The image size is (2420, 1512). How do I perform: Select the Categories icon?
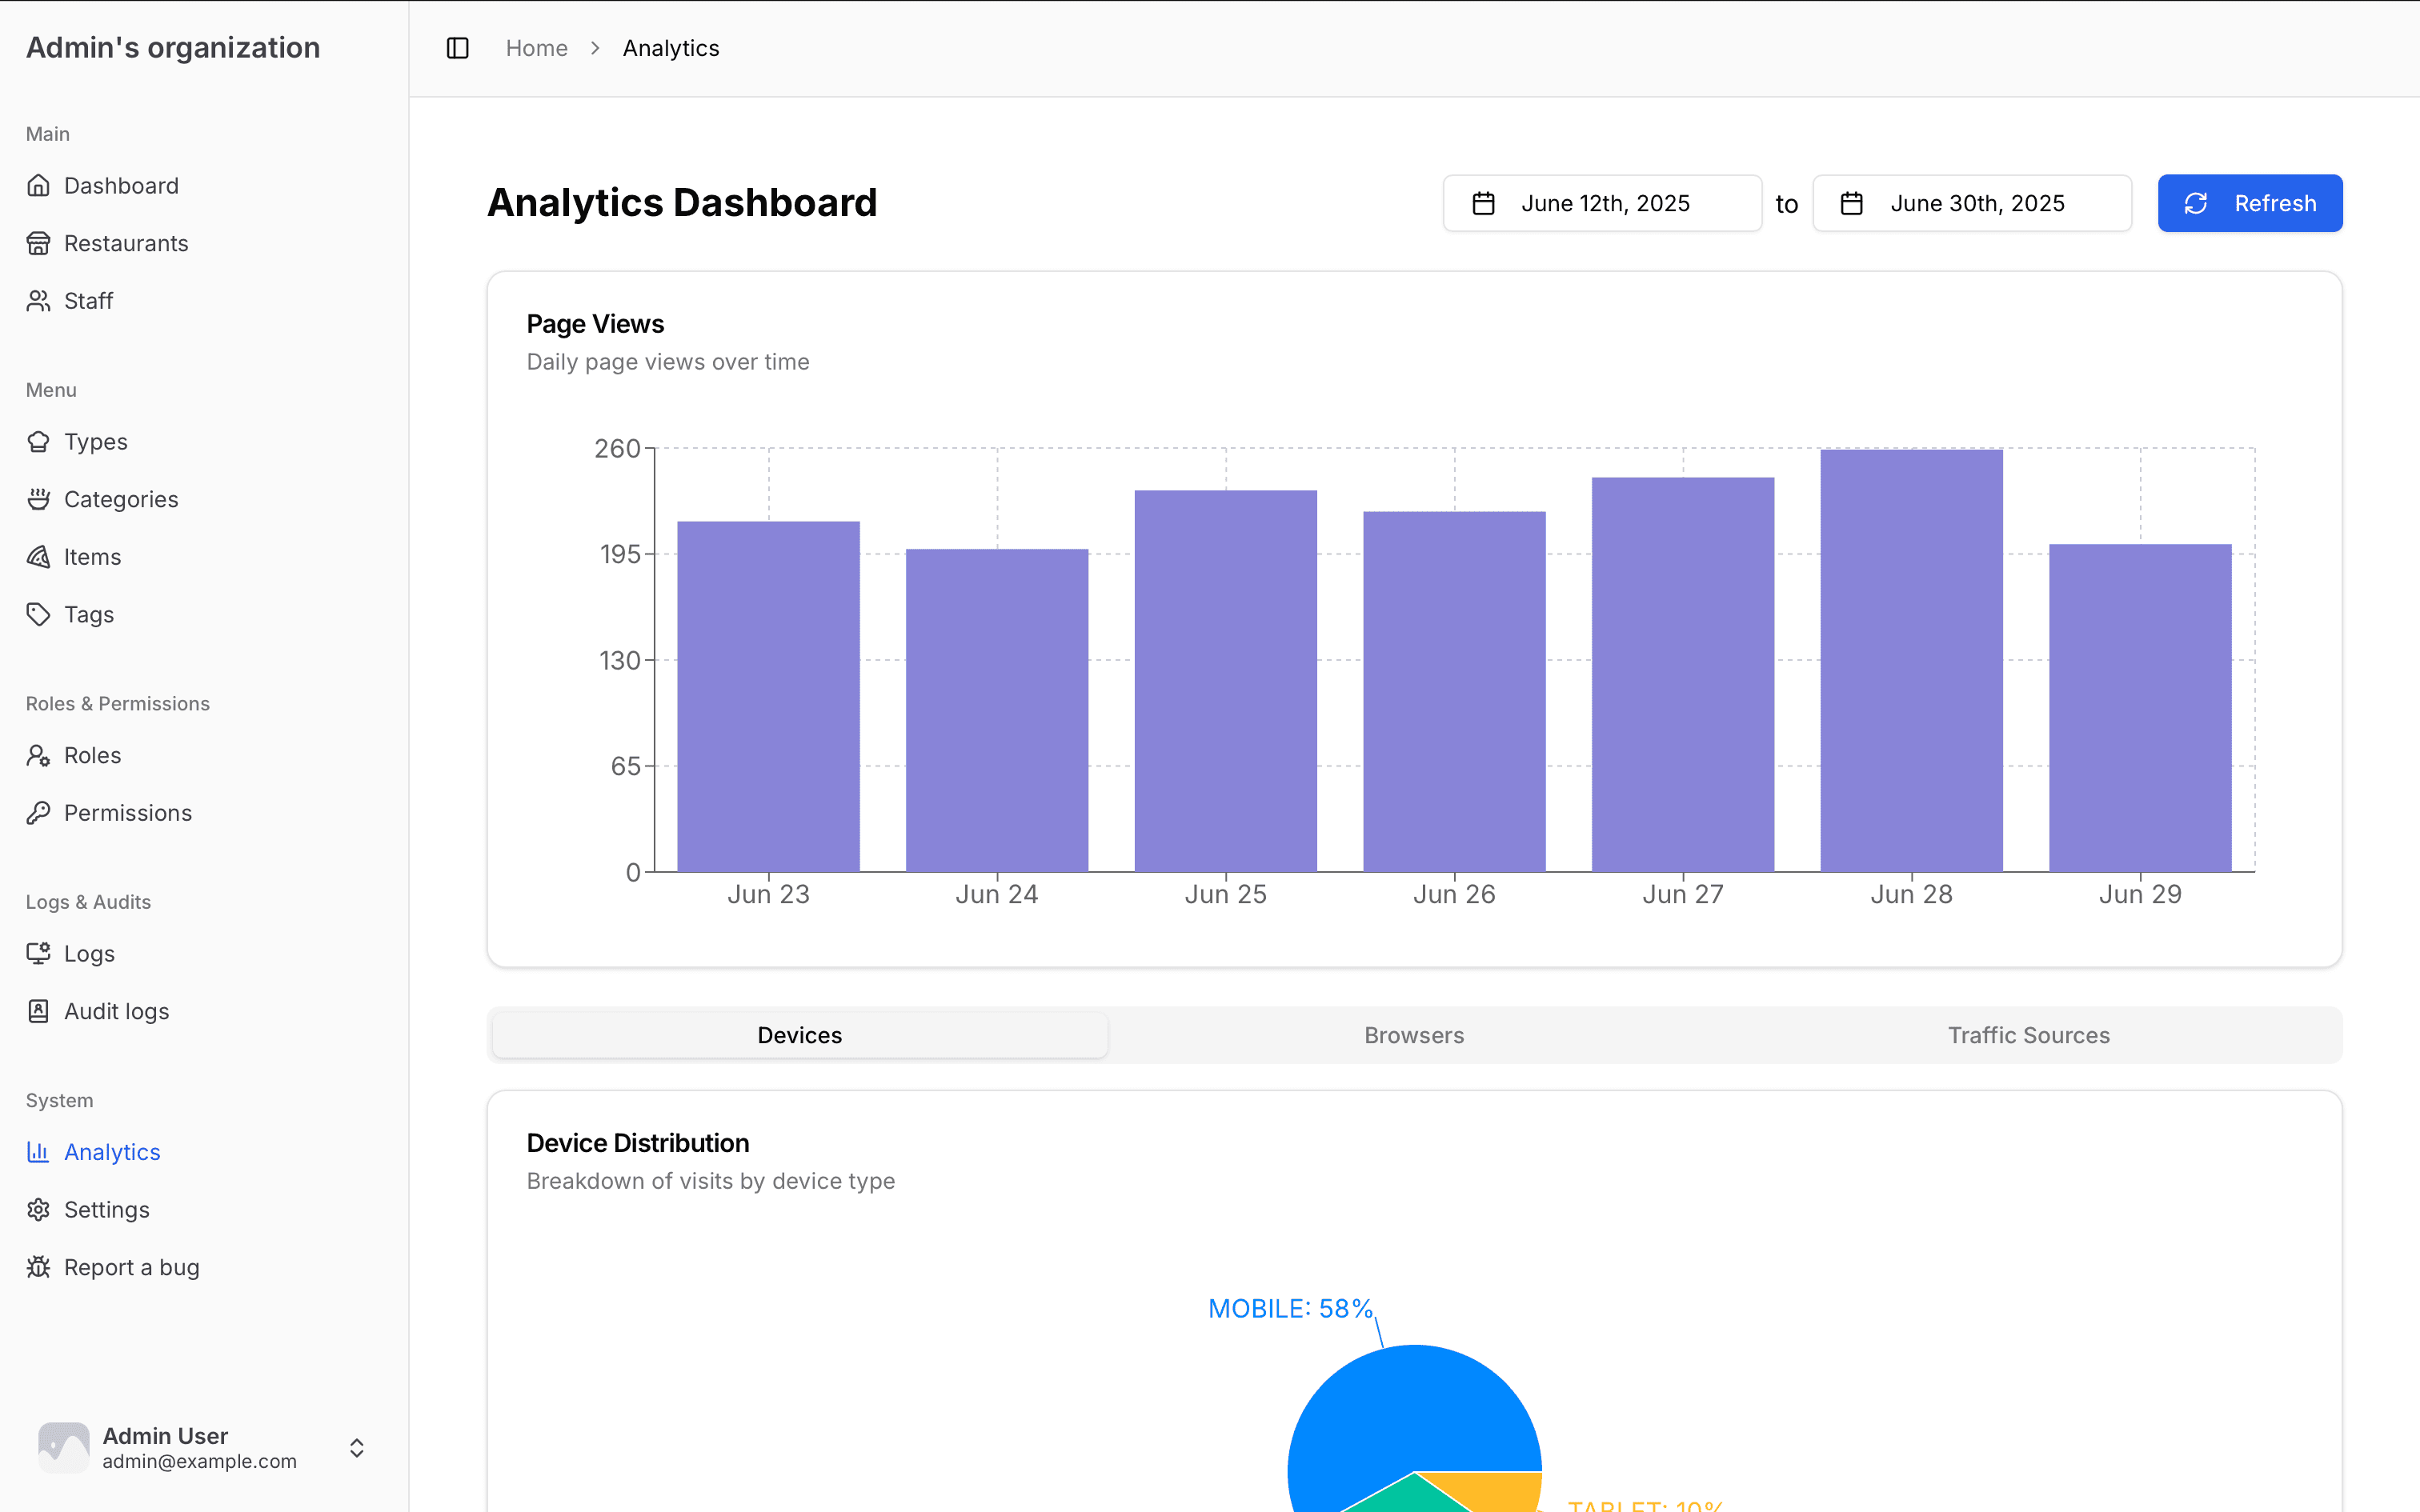tap(39, 499)
